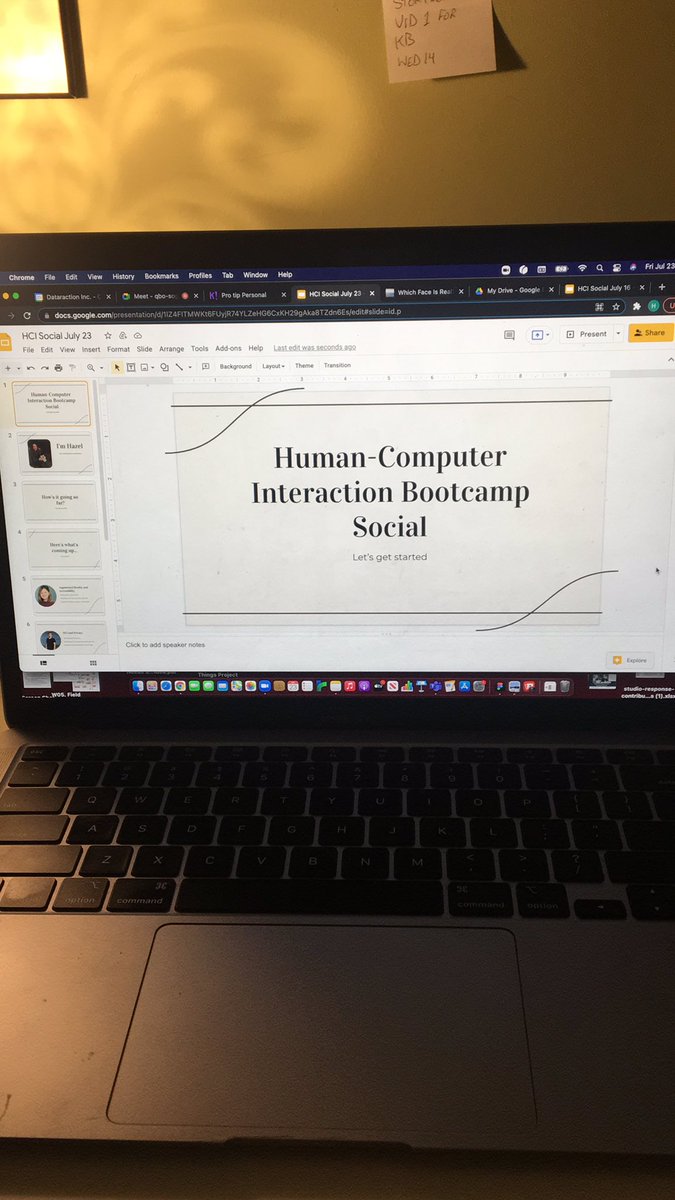Viewport: 675px width, 1200px height.
Task: Open the Add-ons menu
Action: [228, 348]
